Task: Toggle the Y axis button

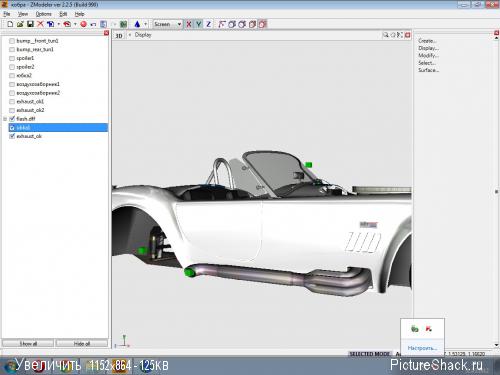Action: tap(199, 24)
